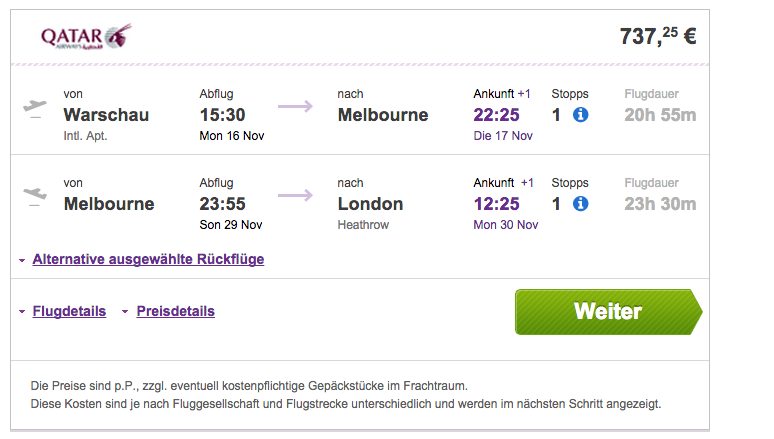Viewport: 774px width, 439px height.
Task: Click the 23:55 departure time
Action: pyautogui.click(x=222, y=204)
